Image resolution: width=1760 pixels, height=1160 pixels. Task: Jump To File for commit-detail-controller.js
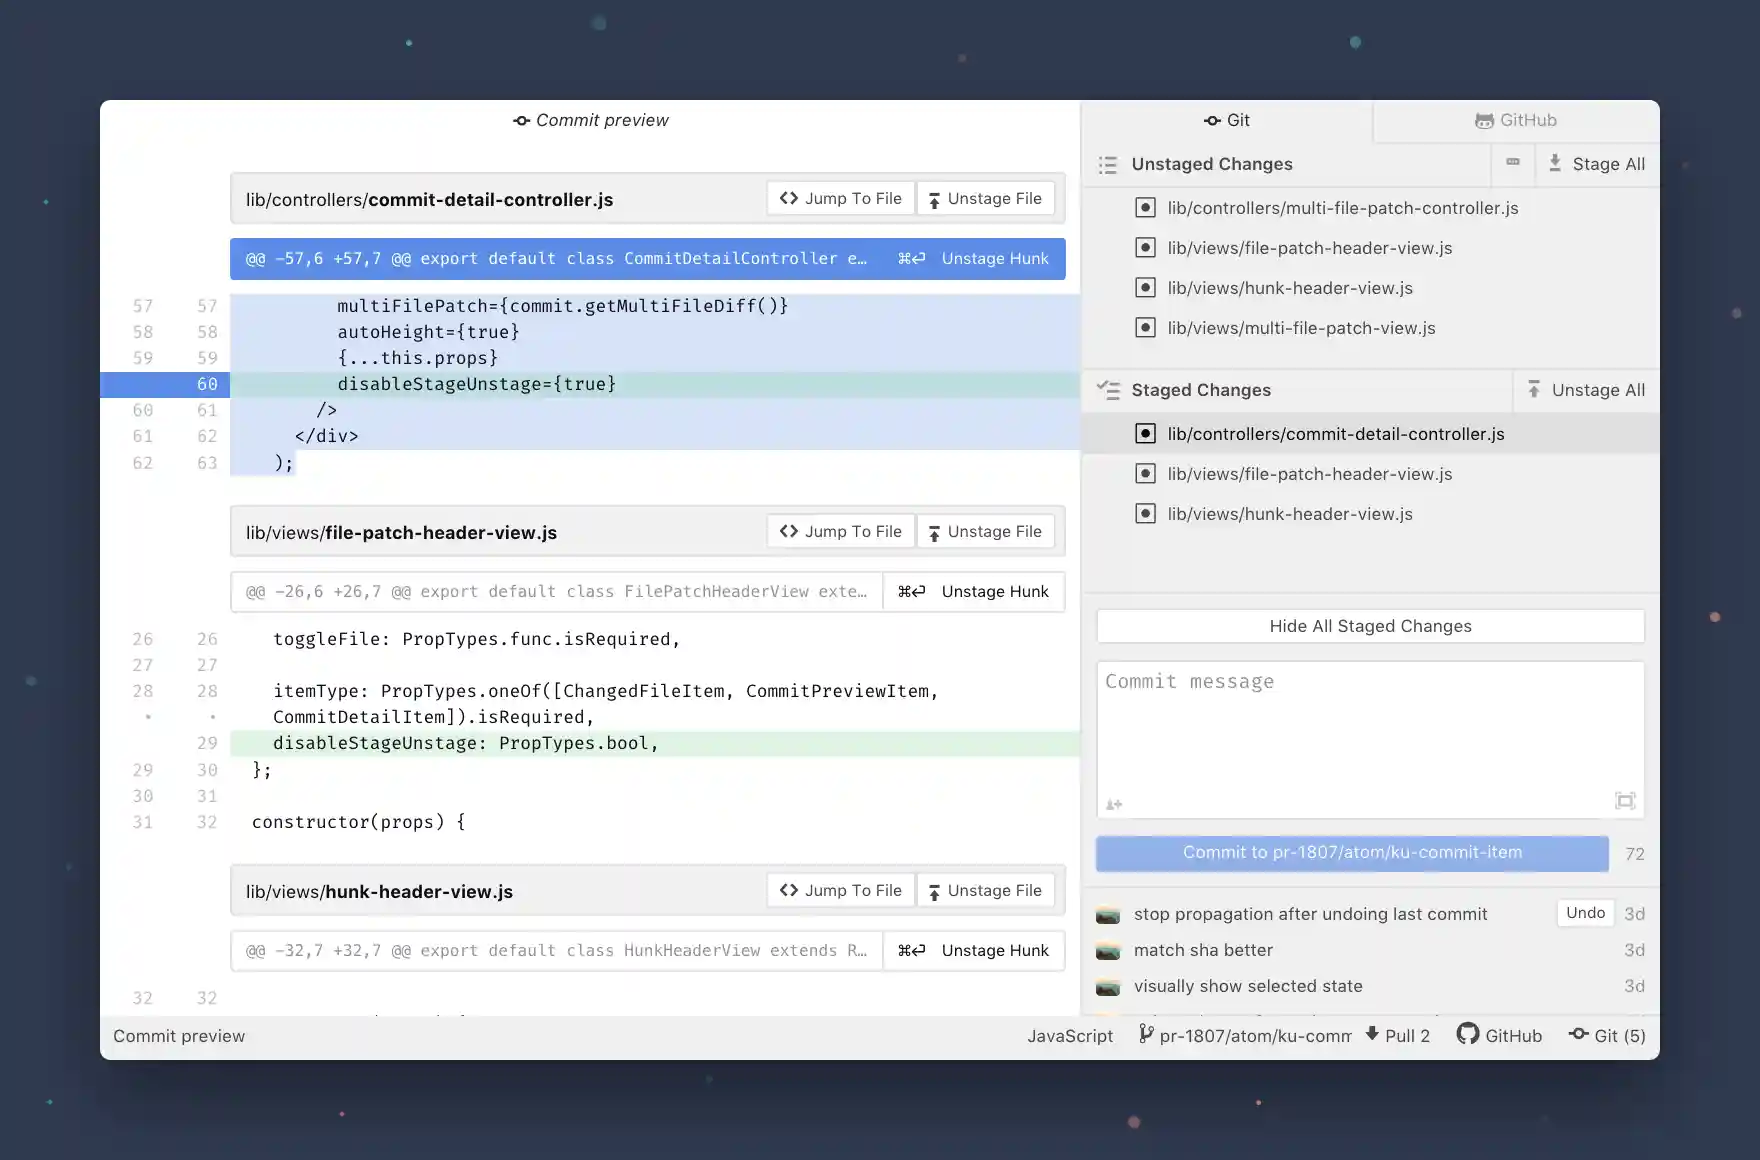tap(841, 198)
